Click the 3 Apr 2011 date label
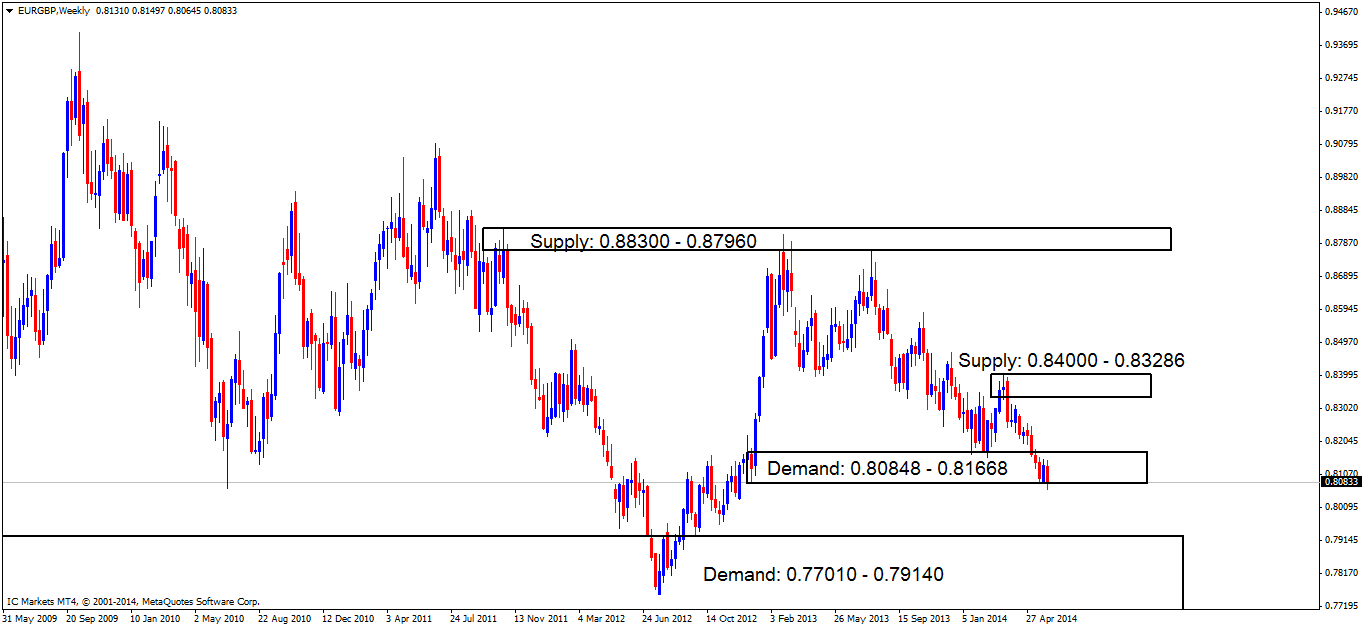The width and height of the screenshot is (1362, 627). [x=411, y=619]
